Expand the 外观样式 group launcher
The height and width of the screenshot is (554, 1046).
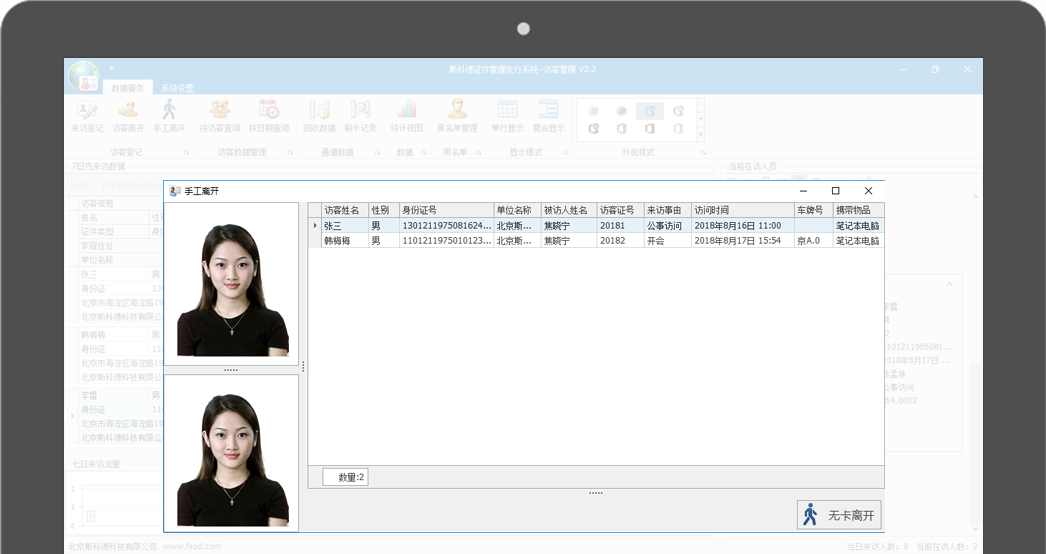703,153
